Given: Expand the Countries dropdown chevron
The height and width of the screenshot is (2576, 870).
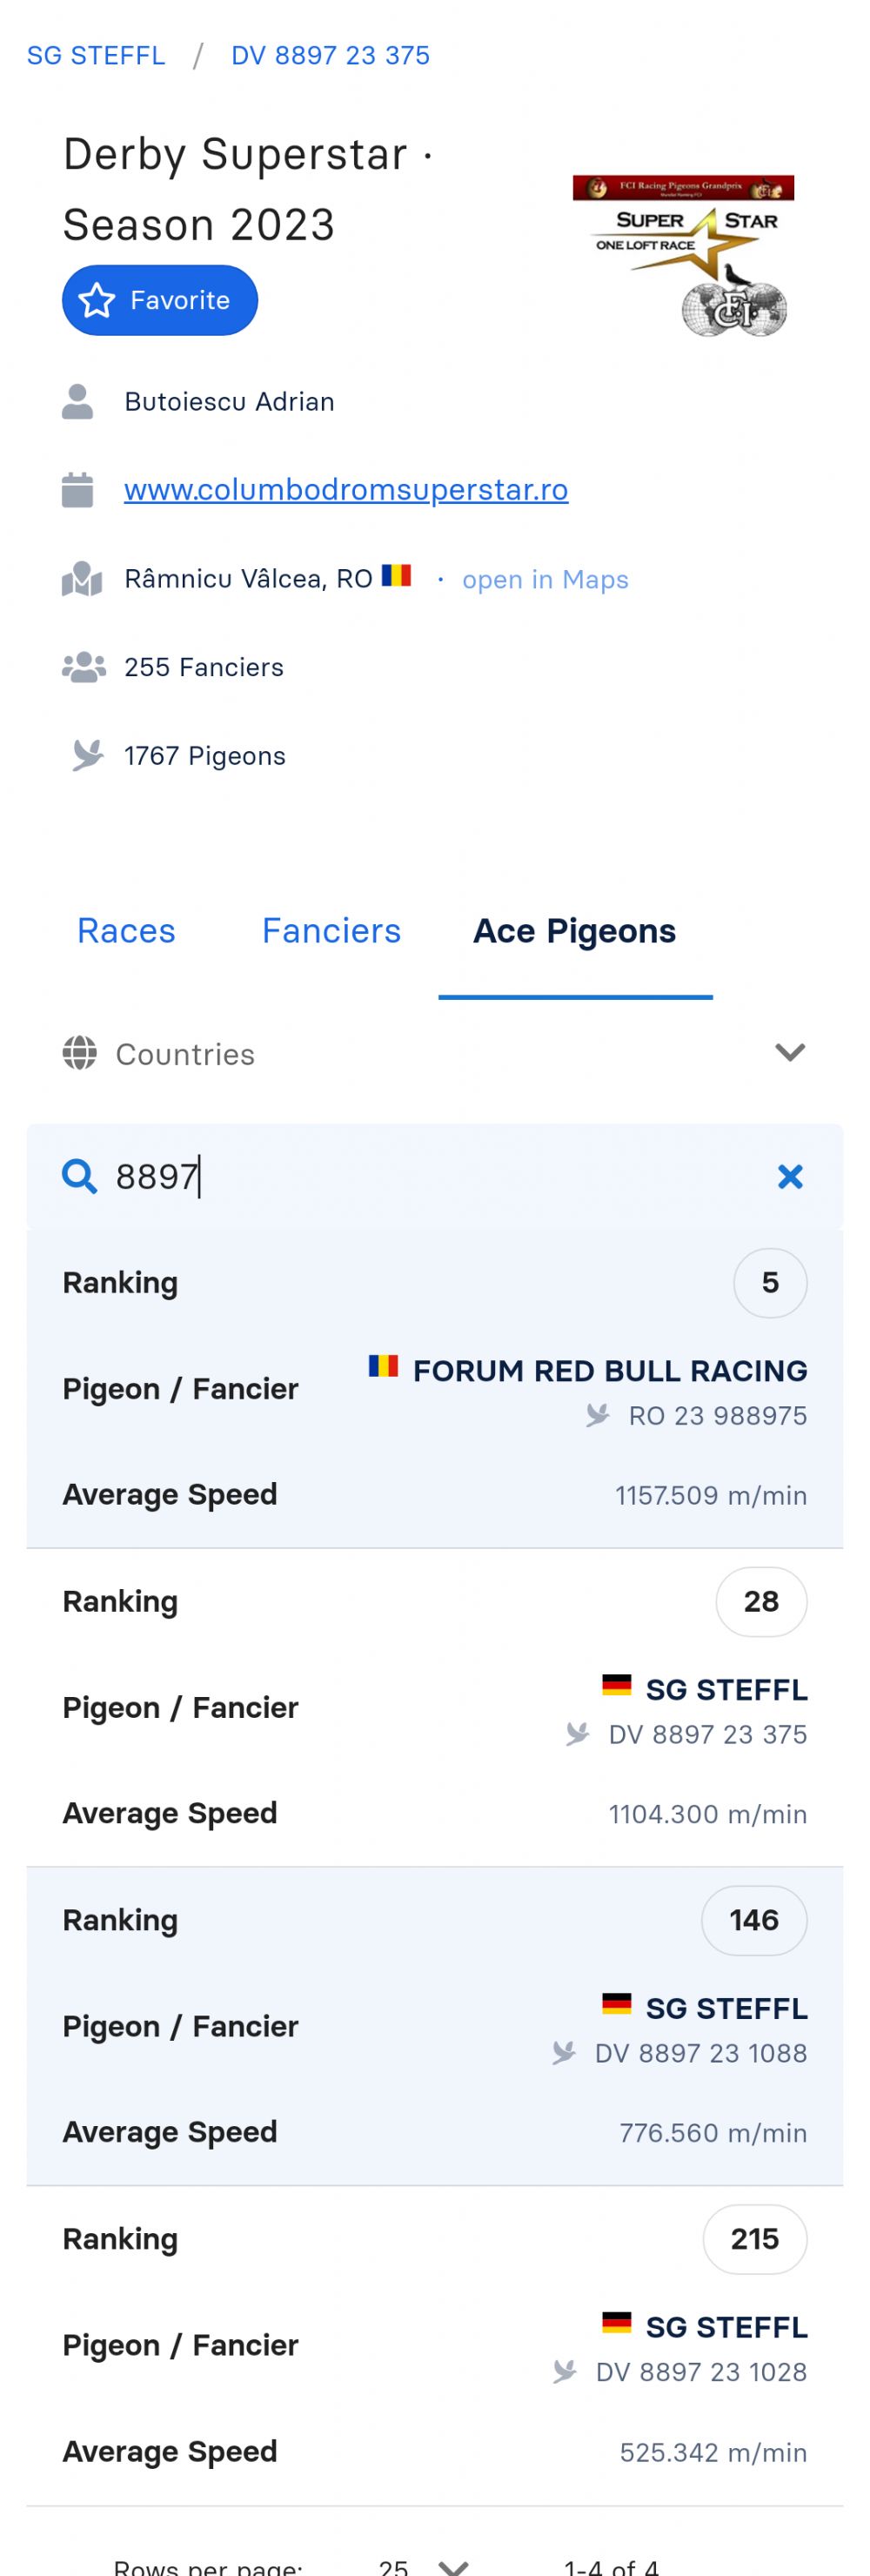Looking at the screenshot, I should point(790,1052).
